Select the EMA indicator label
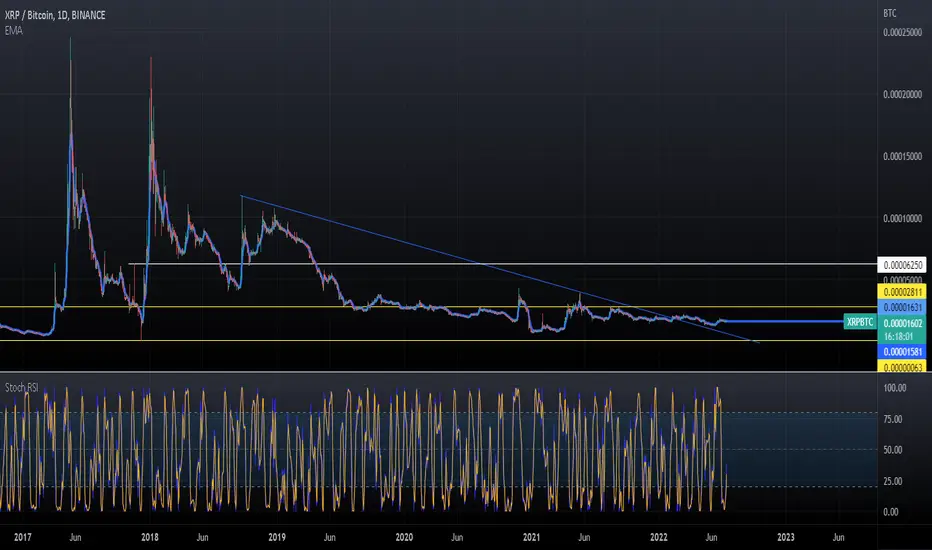Viewport: 932px width, 550px height. [14, 30]
